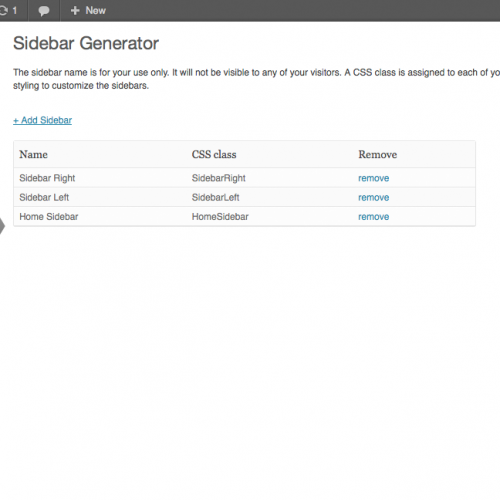Remove the Sidebar Right entry
The width and height of the screenshot is (500, 500).
[374, 178]
